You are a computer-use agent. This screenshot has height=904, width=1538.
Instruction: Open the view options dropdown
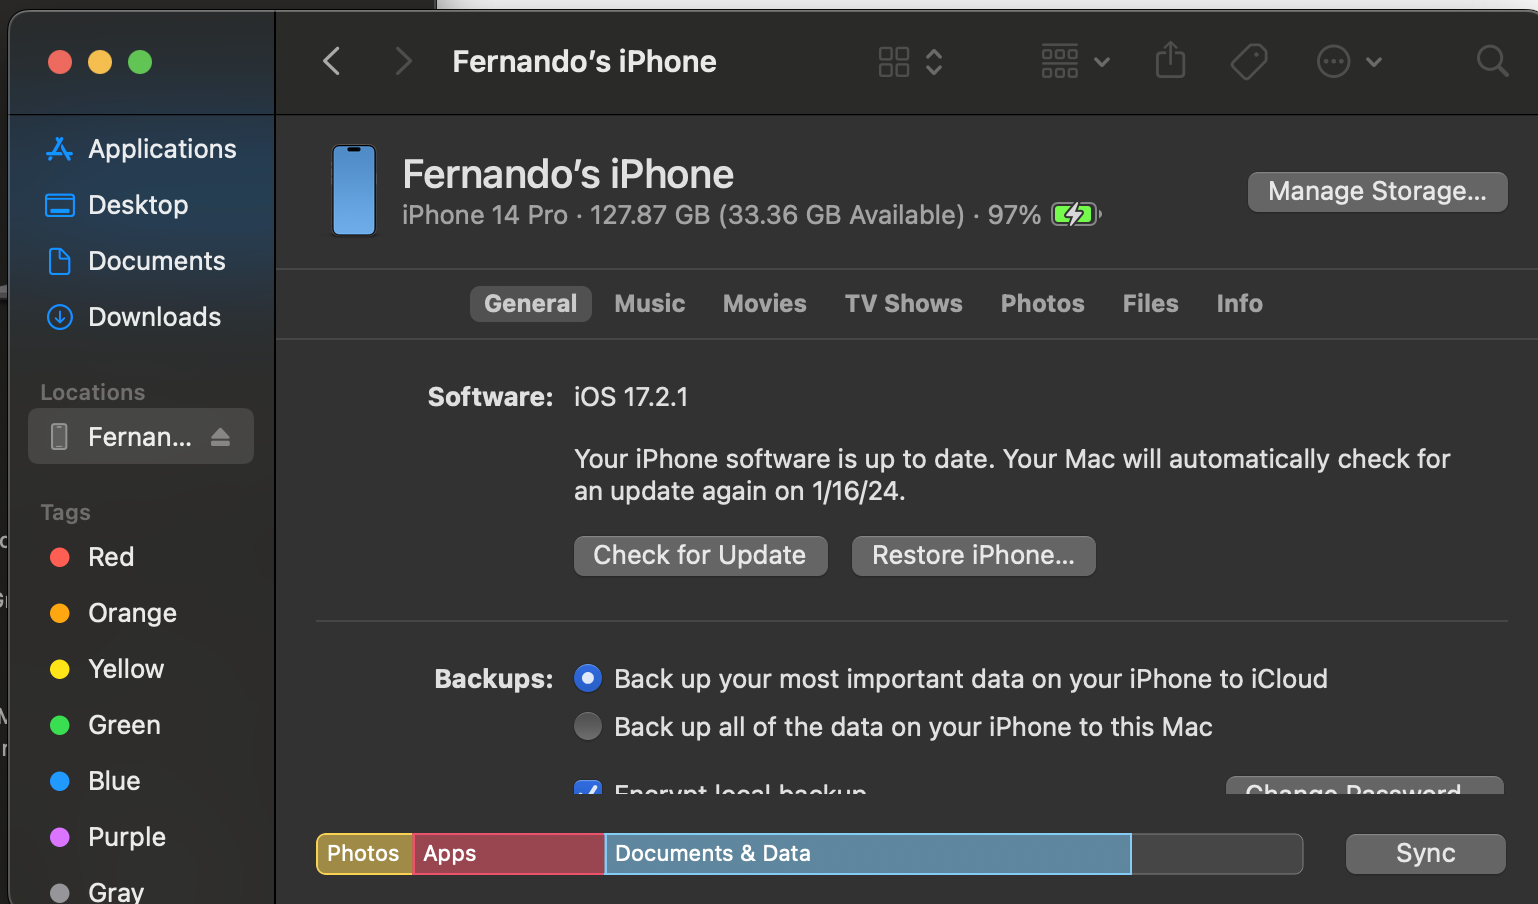click(x=910, y=61)
